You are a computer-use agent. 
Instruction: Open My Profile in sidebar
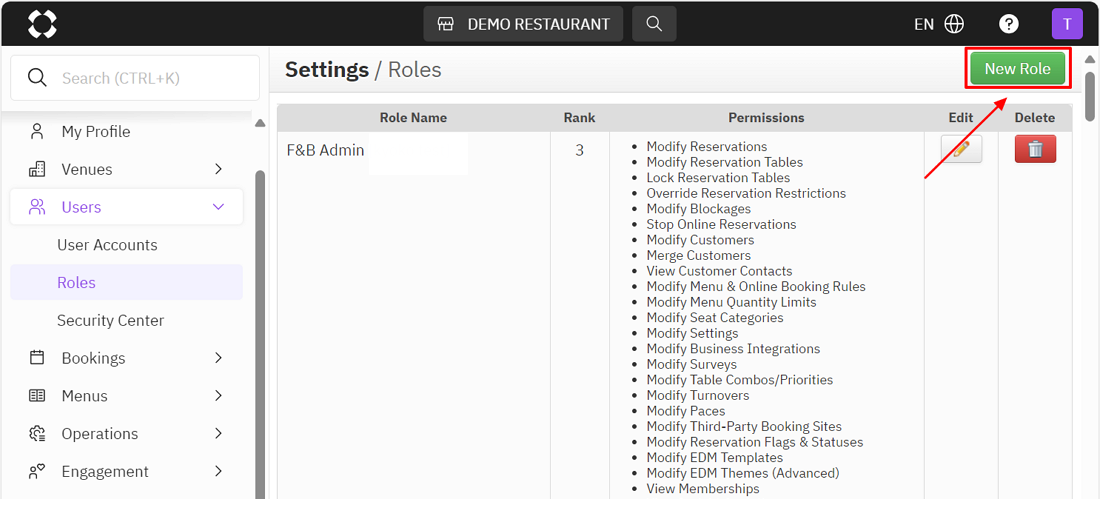coord(95,131)
